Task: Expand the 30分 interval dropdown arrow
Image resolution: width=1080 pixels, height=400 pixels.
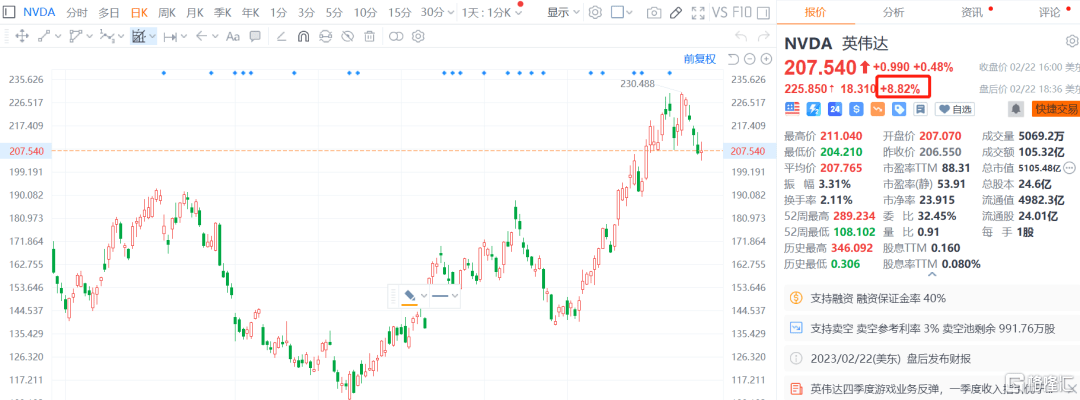Action: click(450, 12)
